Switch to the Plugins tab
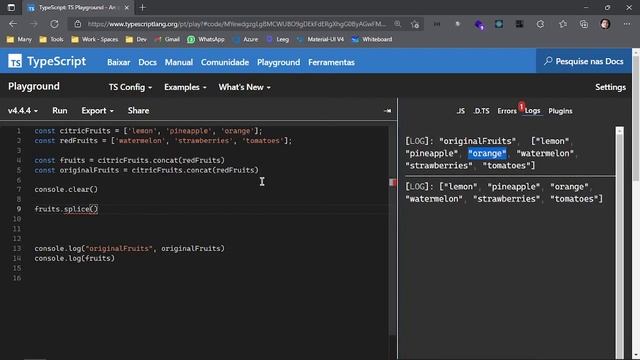Viewport: 640px width, 360px height. pos(560,111)
